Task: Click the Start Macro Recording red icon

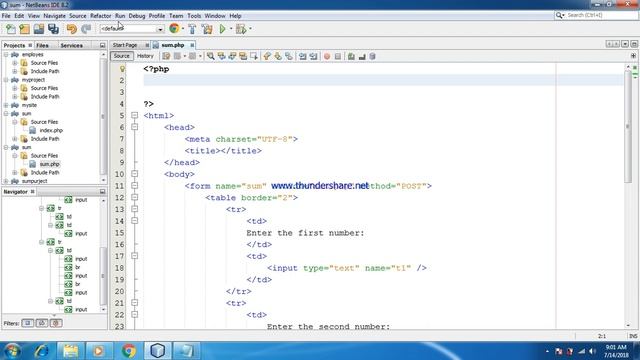Action: 327,56
